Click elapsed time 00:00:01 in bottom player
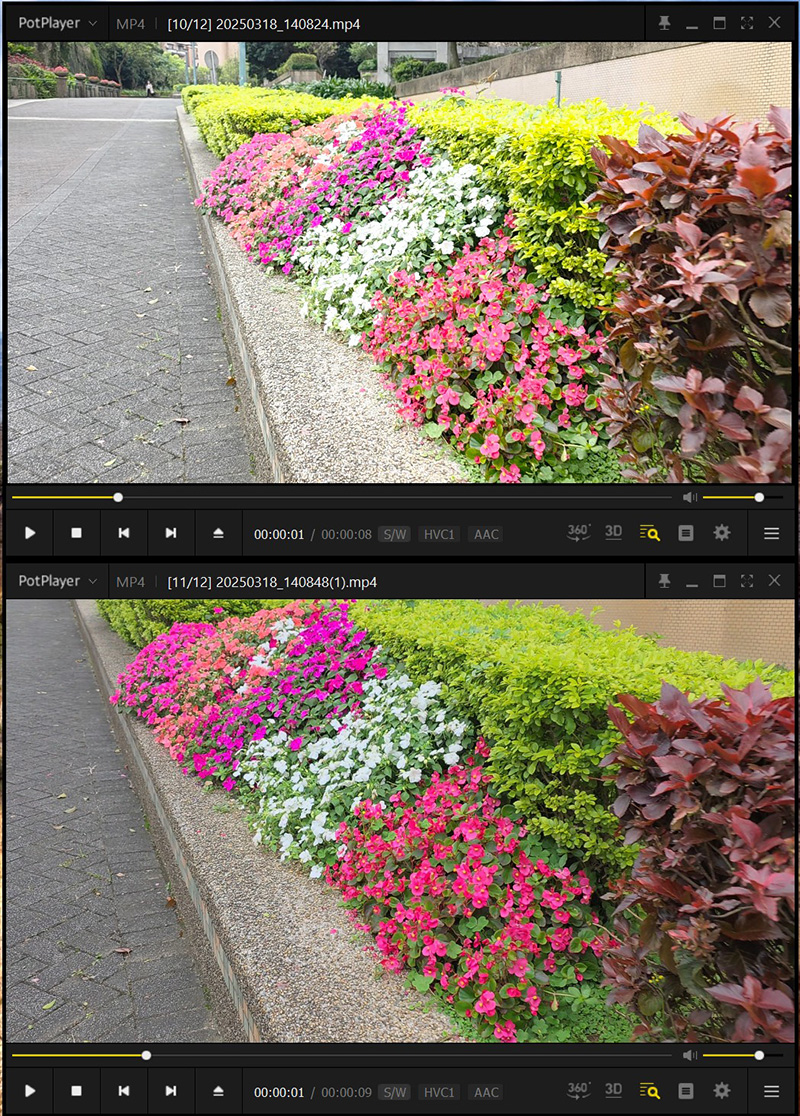The image size is (800, 1116). [279, 1093]
